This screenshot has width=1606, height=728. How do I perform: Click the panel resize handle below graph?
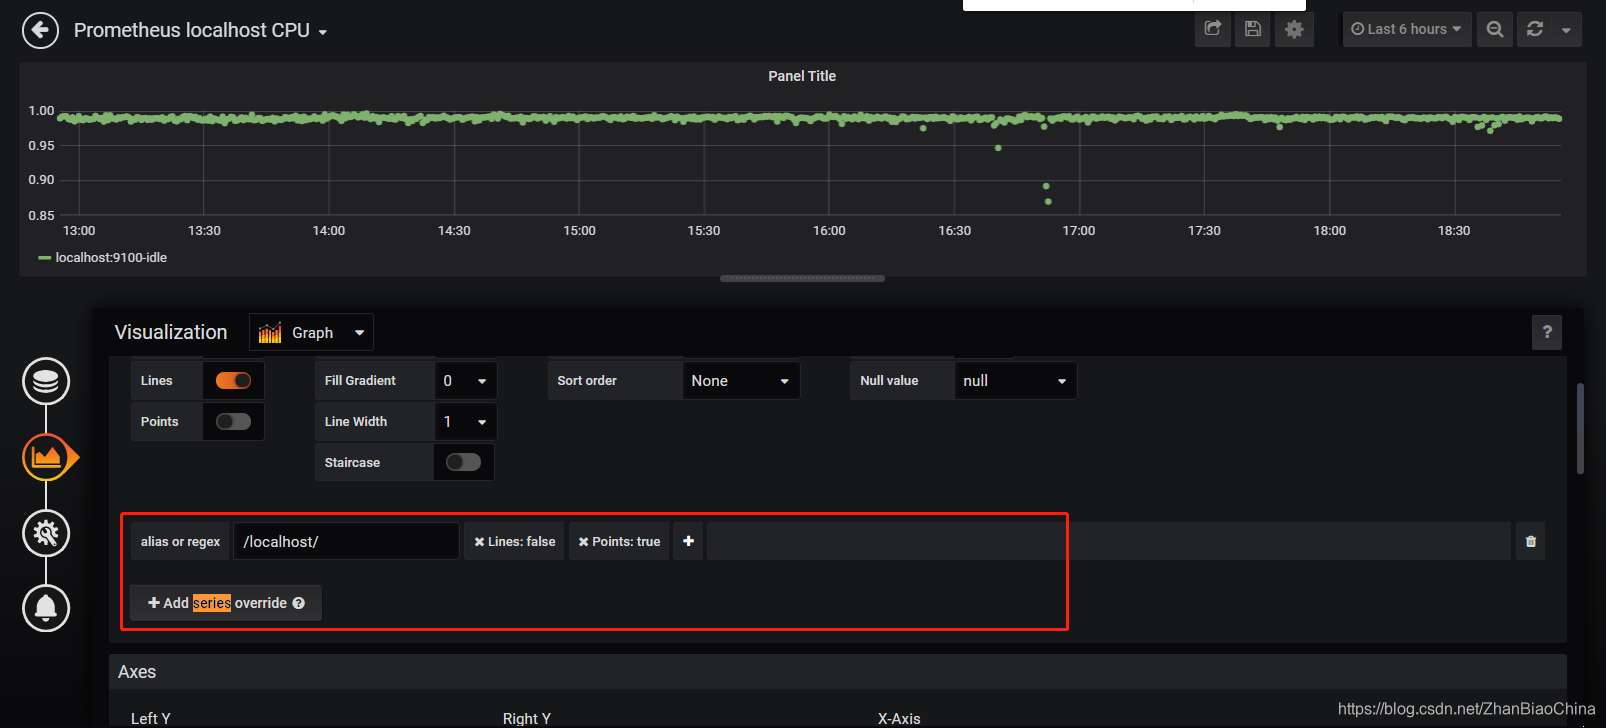(x=802, y=279)
